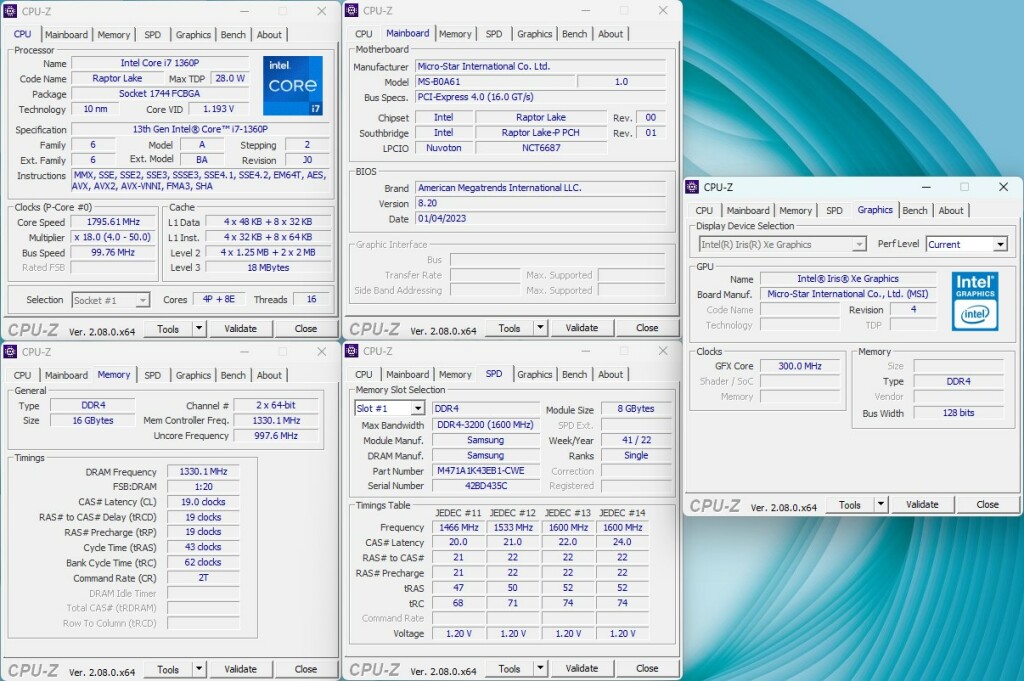Click the Intel Core i7 logo in the CPU window
Screen dimensions: 1024x681
(x=293, y=86)
